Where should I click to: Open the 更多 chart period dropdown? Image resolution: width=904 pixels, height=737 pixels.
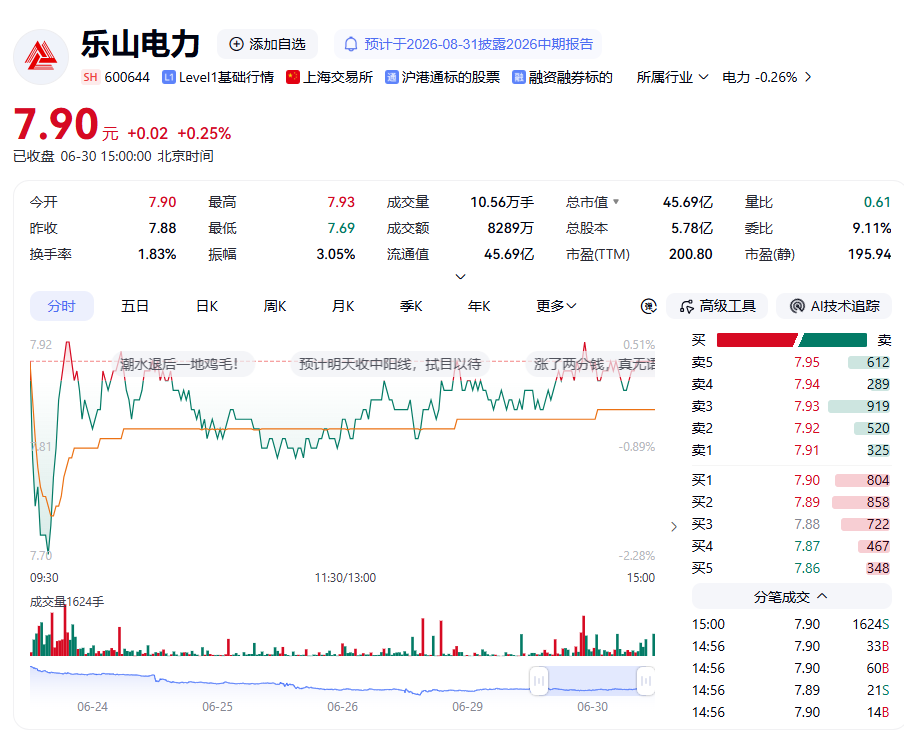click(556, 306)
